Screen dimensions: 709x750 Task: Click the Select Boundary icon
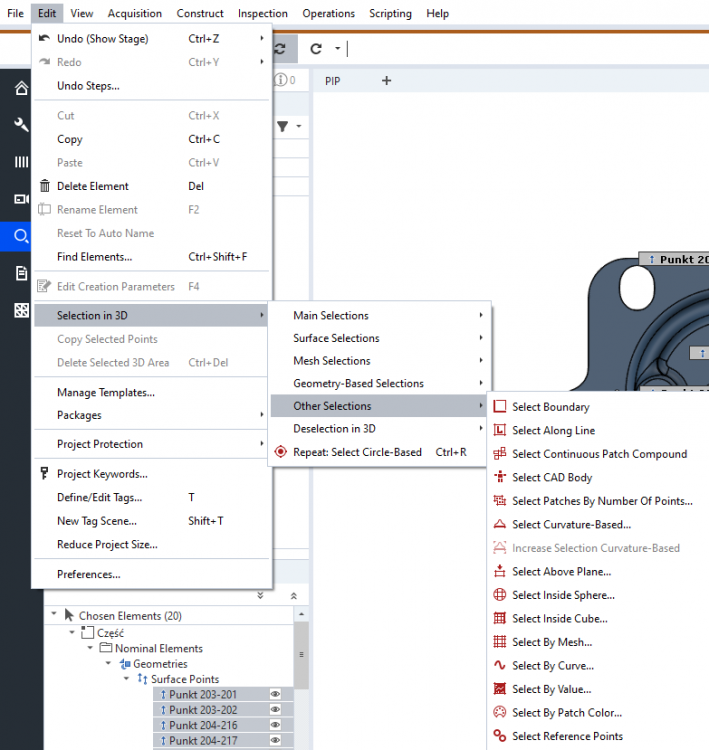tap(499, 407)
